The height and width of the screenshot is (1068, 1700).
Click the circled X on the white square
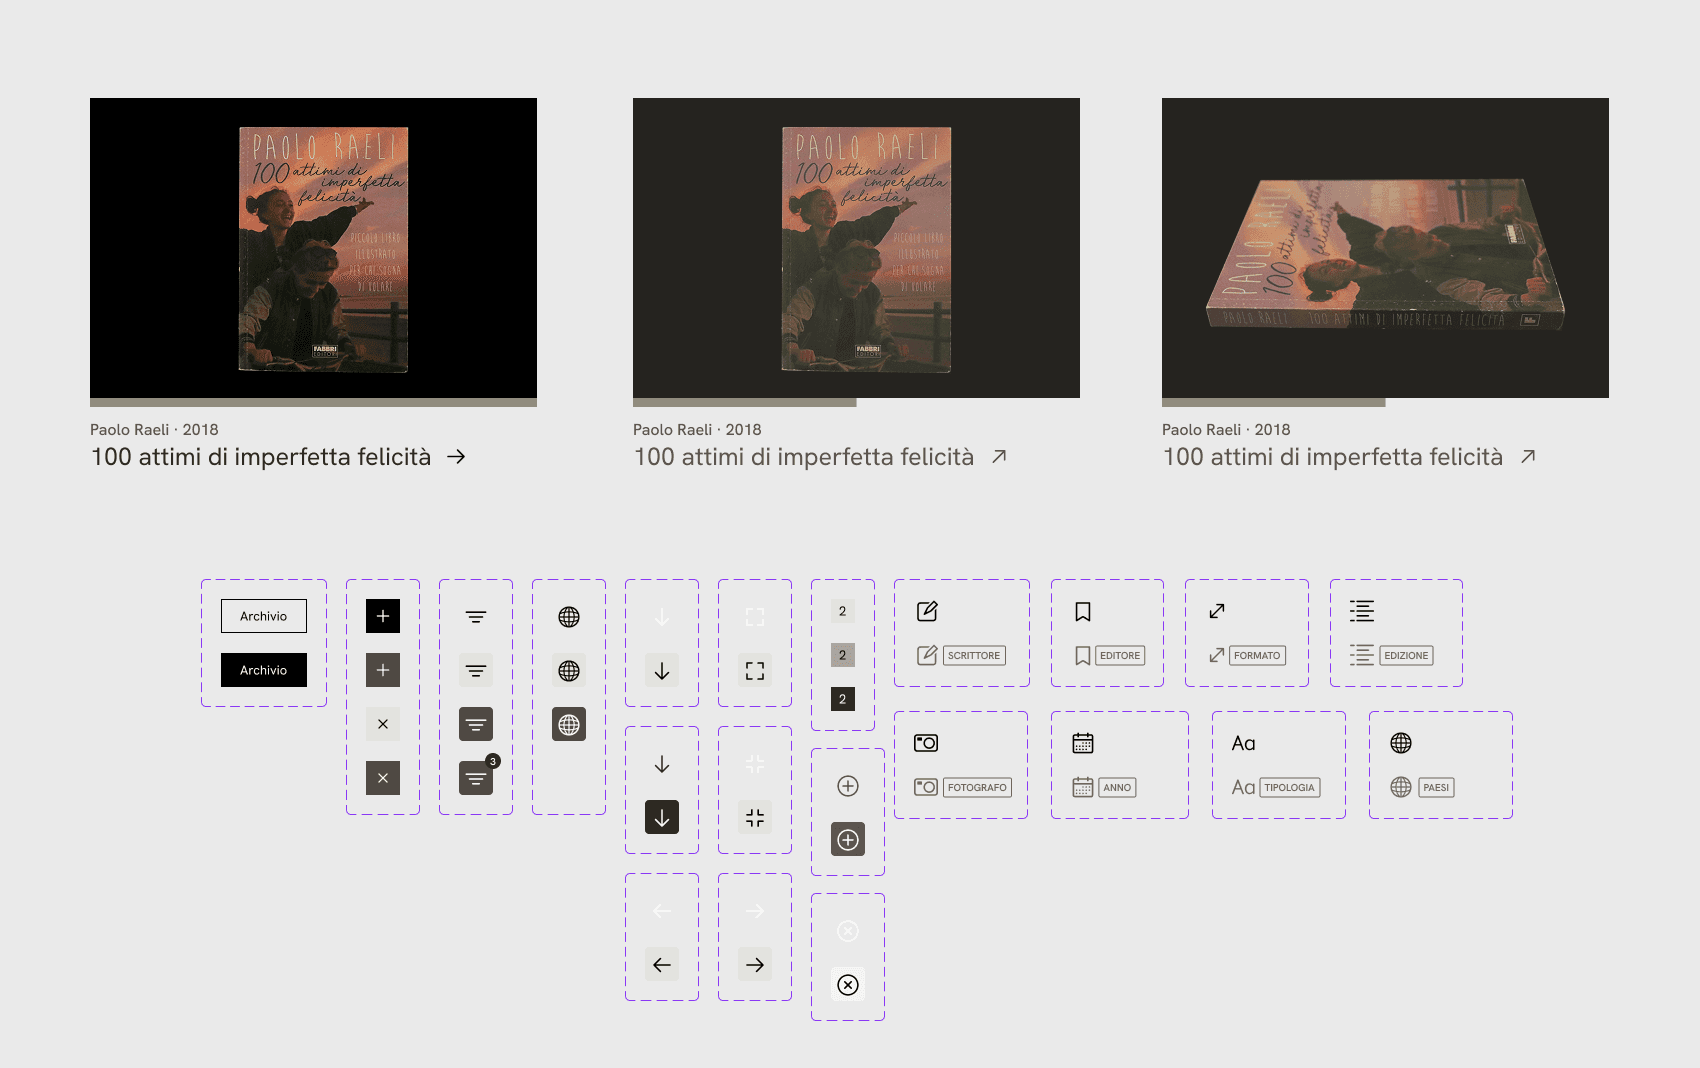848,985
